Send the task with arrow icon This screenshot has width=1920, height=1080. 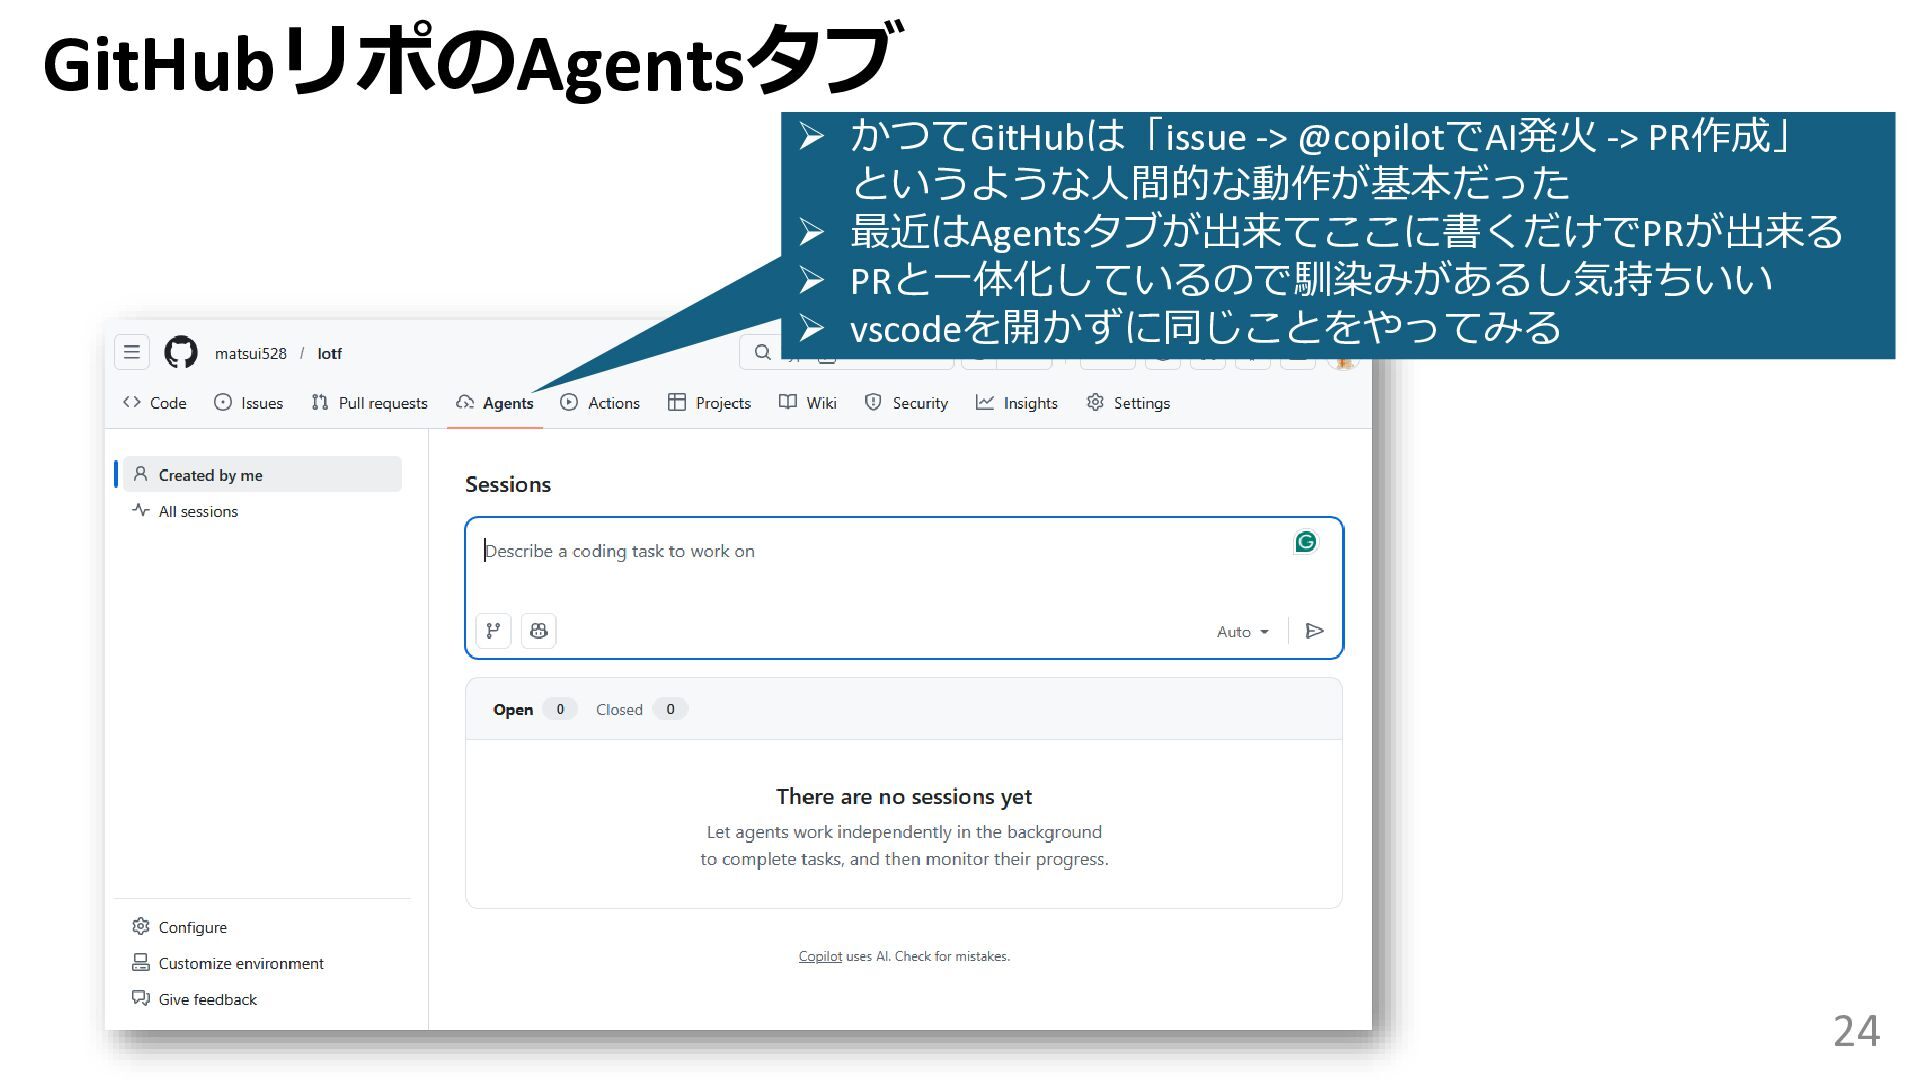click(1314, 631)
